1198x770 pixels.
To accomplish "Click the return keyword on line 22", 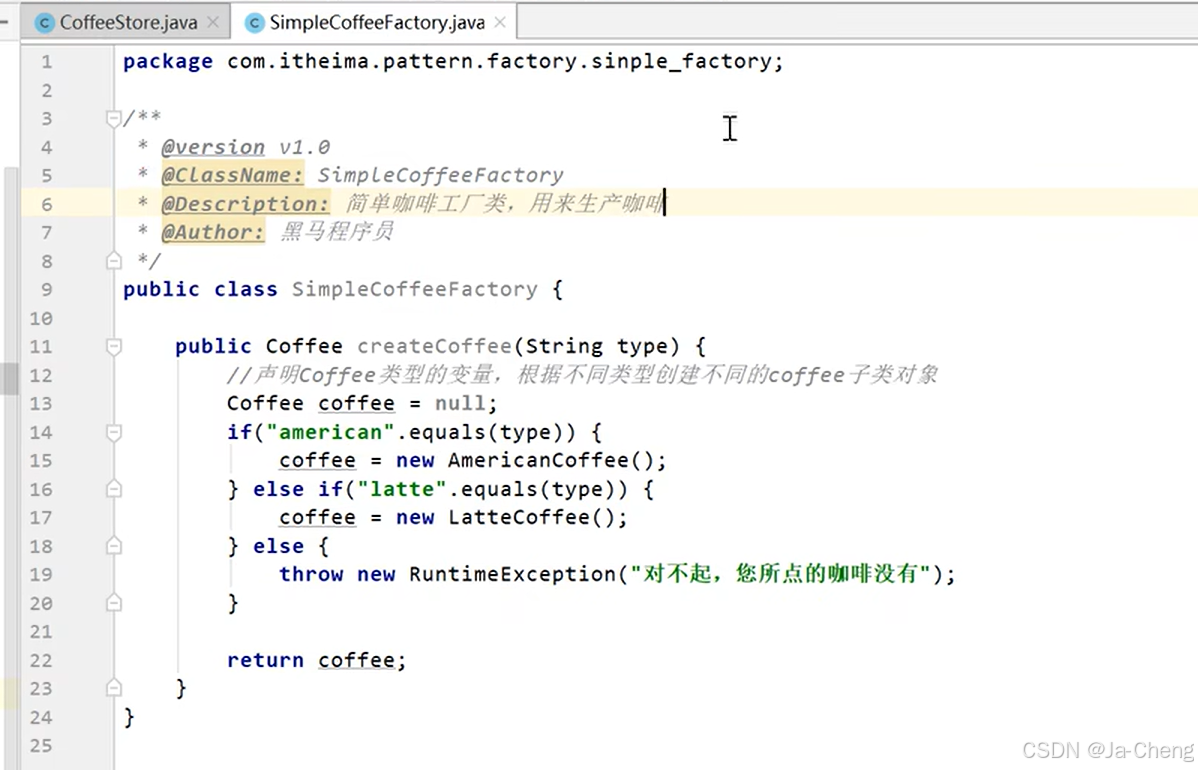I will click(x=265, y=660).
